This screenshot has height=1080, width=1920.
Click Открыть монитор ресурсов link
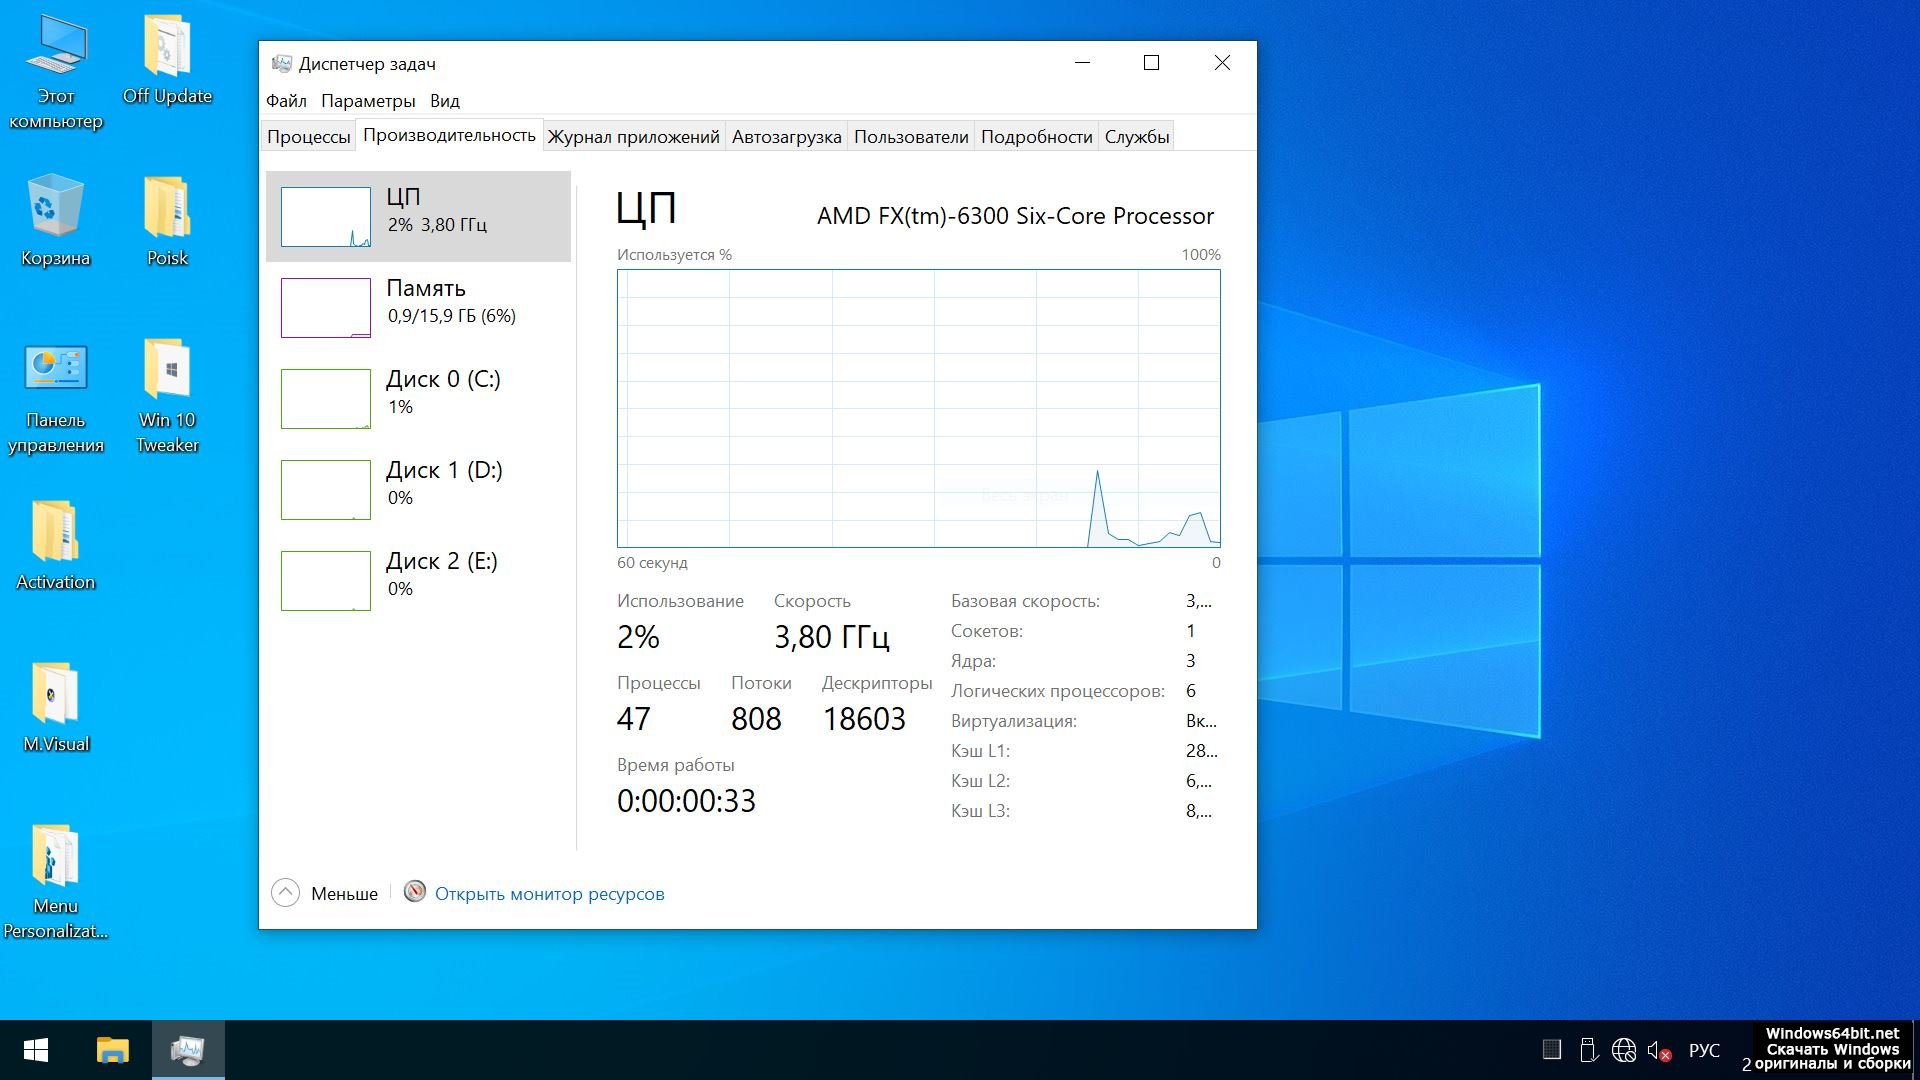[549, 894]
